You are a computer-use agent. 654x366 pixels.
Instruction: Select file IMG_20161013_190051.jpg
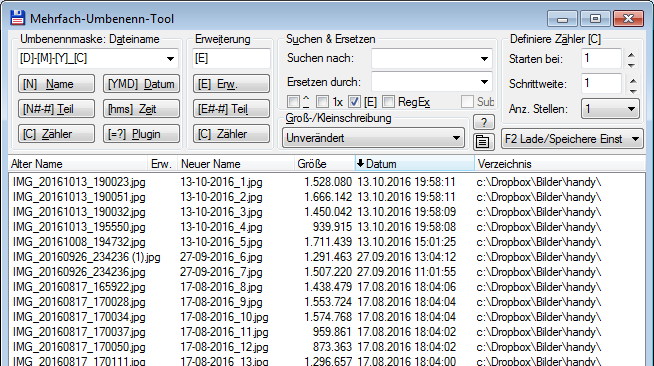79,197
